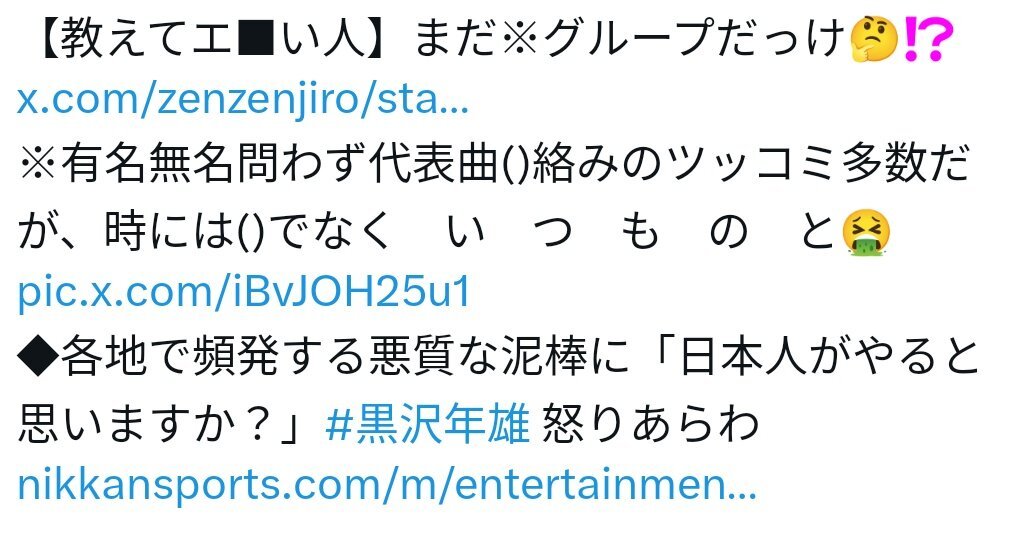
Task: Open the #黒沢年雄 hashtag
Action: coord(427,423)
